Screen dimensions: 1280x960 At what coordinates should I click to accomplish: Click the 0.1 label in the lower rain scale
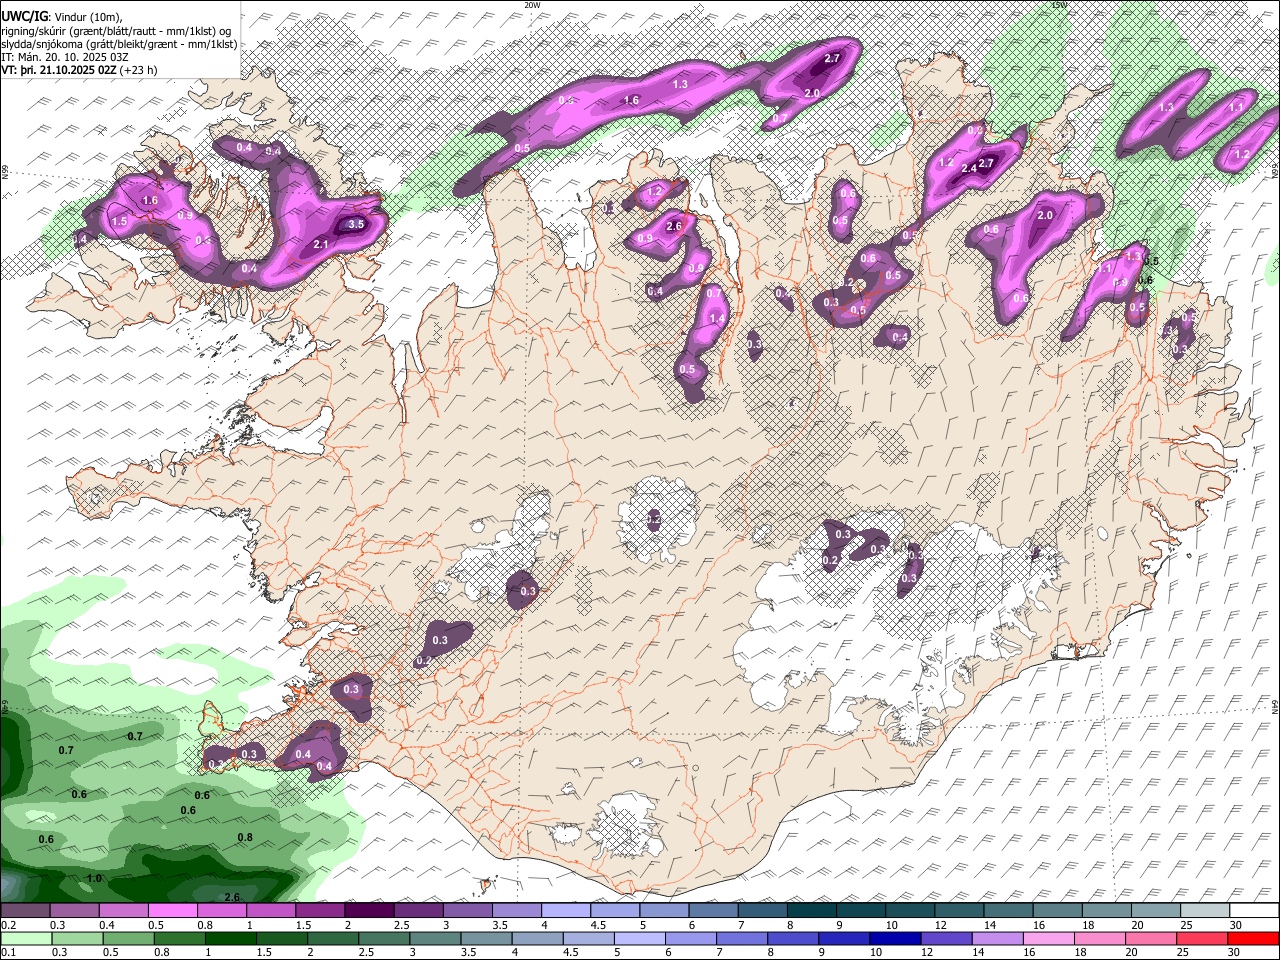[8, 953]
